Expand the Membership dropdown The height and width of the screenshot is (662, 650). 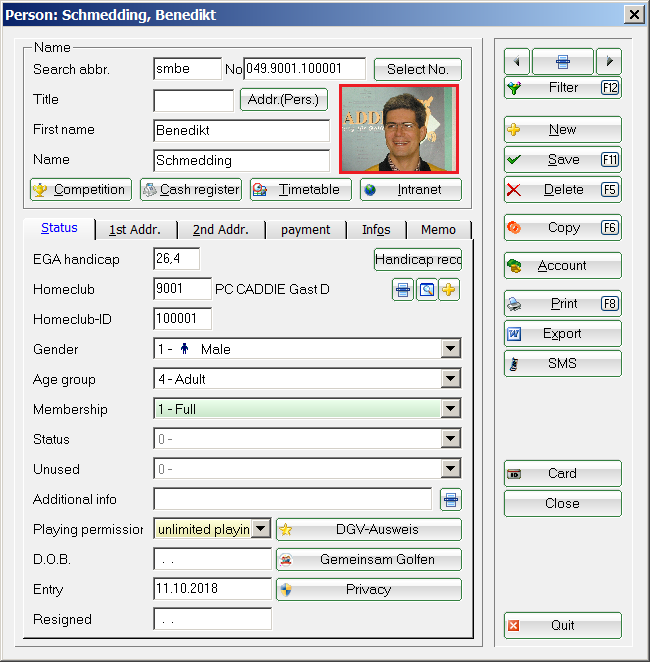point(450,409)
